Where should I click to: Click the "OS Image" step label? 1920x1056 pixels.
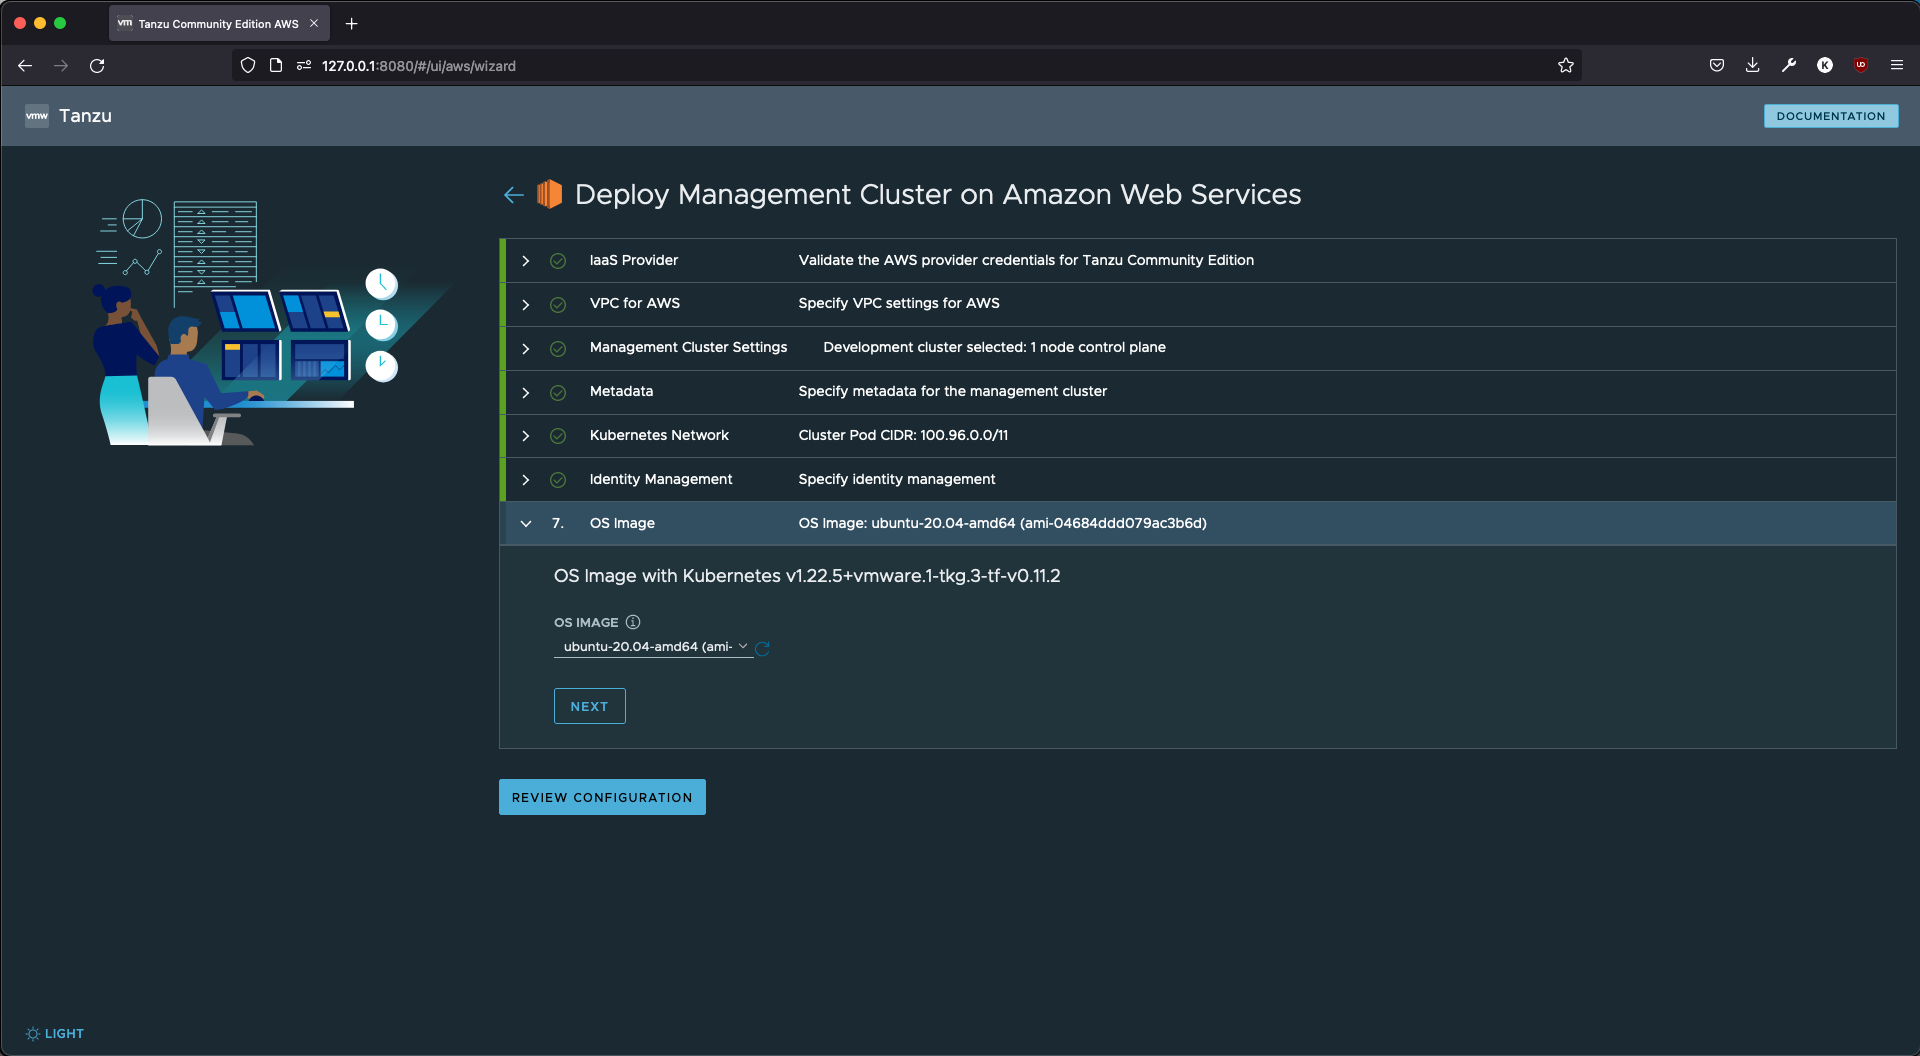(622, 523)
